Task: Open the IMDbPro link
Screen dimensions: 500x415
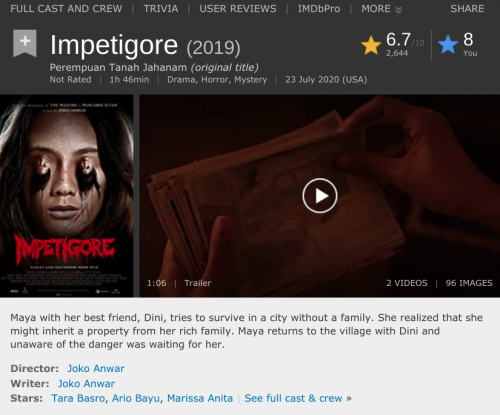Action: (x=319, y=9)
